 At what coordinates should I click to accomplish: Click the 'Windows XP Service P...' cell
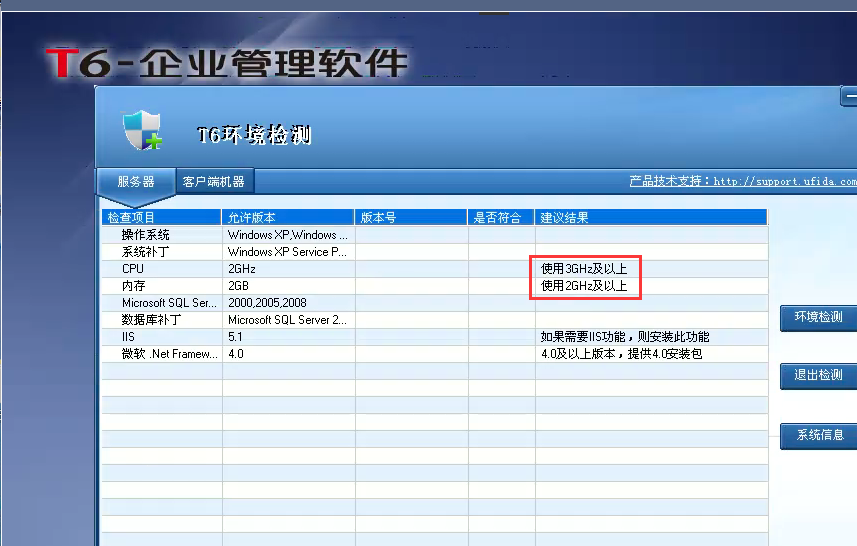[287, 252]
